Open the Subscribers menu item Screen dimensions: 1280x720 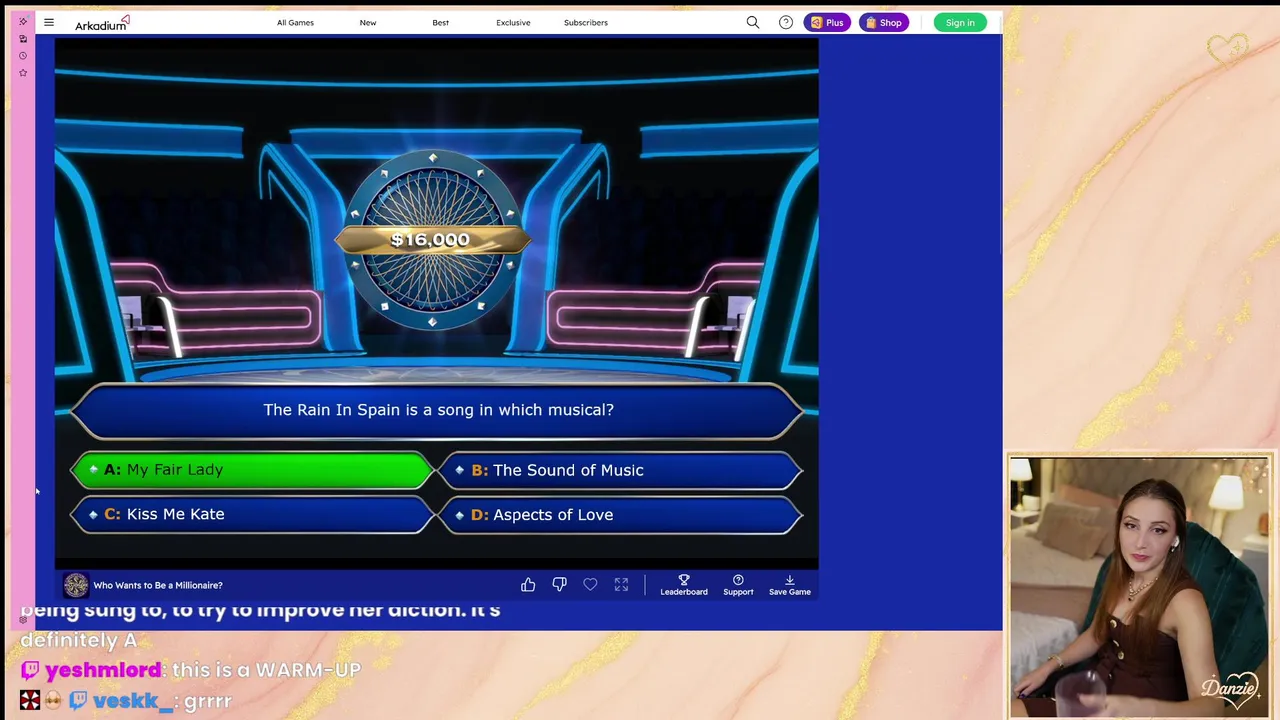[x=586, y=22]
